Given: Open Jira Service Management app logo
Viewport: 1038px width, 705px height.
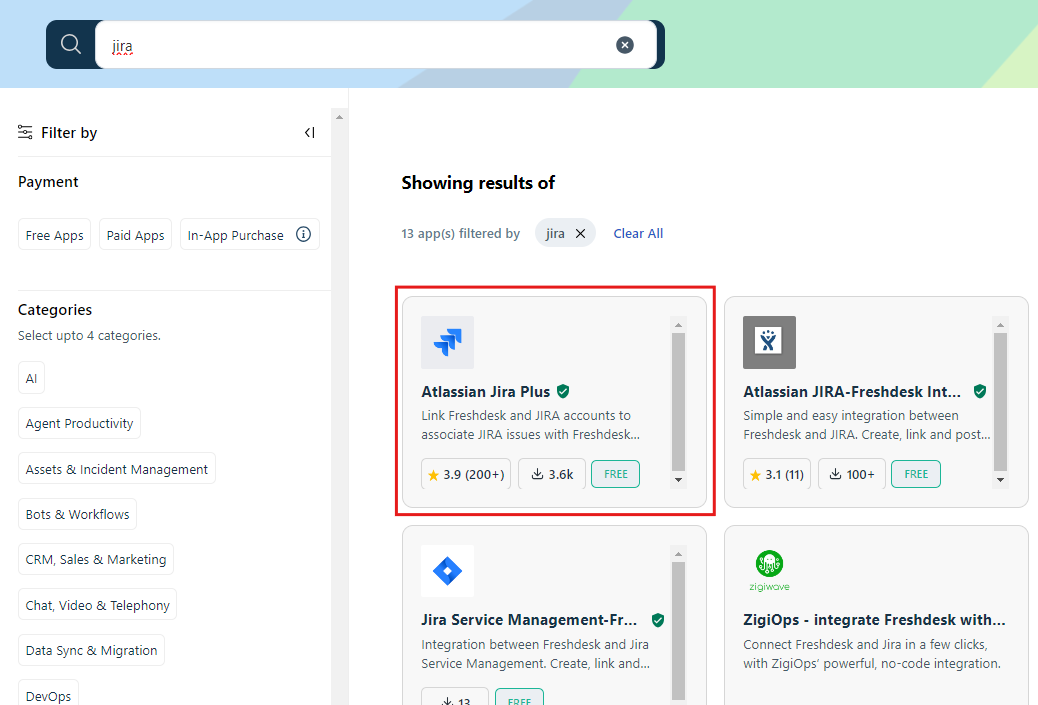Looking at the screenshot, I should 448,571.
